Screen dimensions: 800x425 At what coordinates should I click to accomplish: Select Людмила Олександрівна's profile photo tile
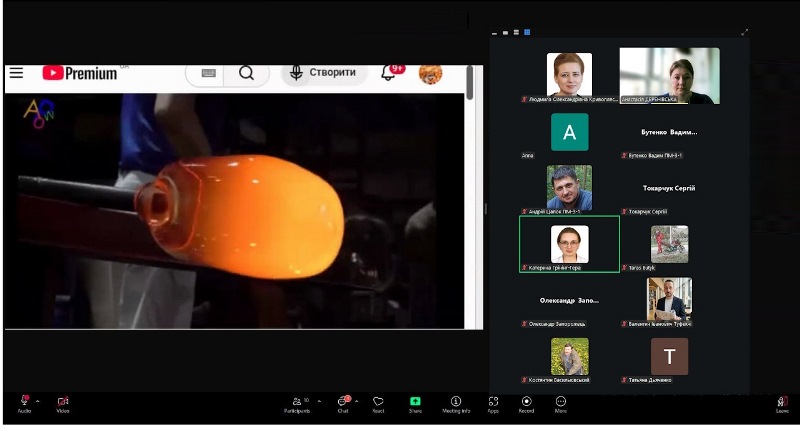click(x=569, y=74)
